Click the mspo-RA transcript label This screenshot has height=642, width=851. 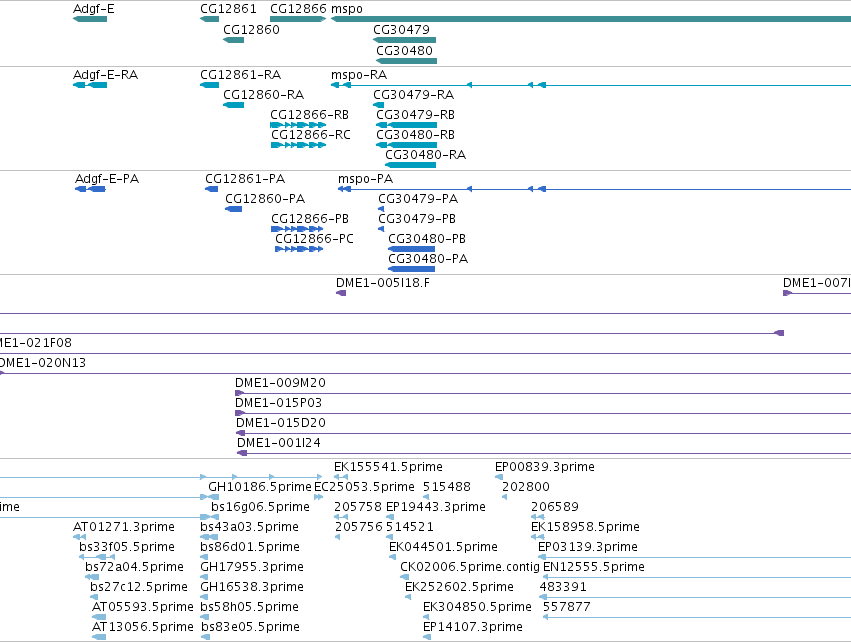[359, 74]
